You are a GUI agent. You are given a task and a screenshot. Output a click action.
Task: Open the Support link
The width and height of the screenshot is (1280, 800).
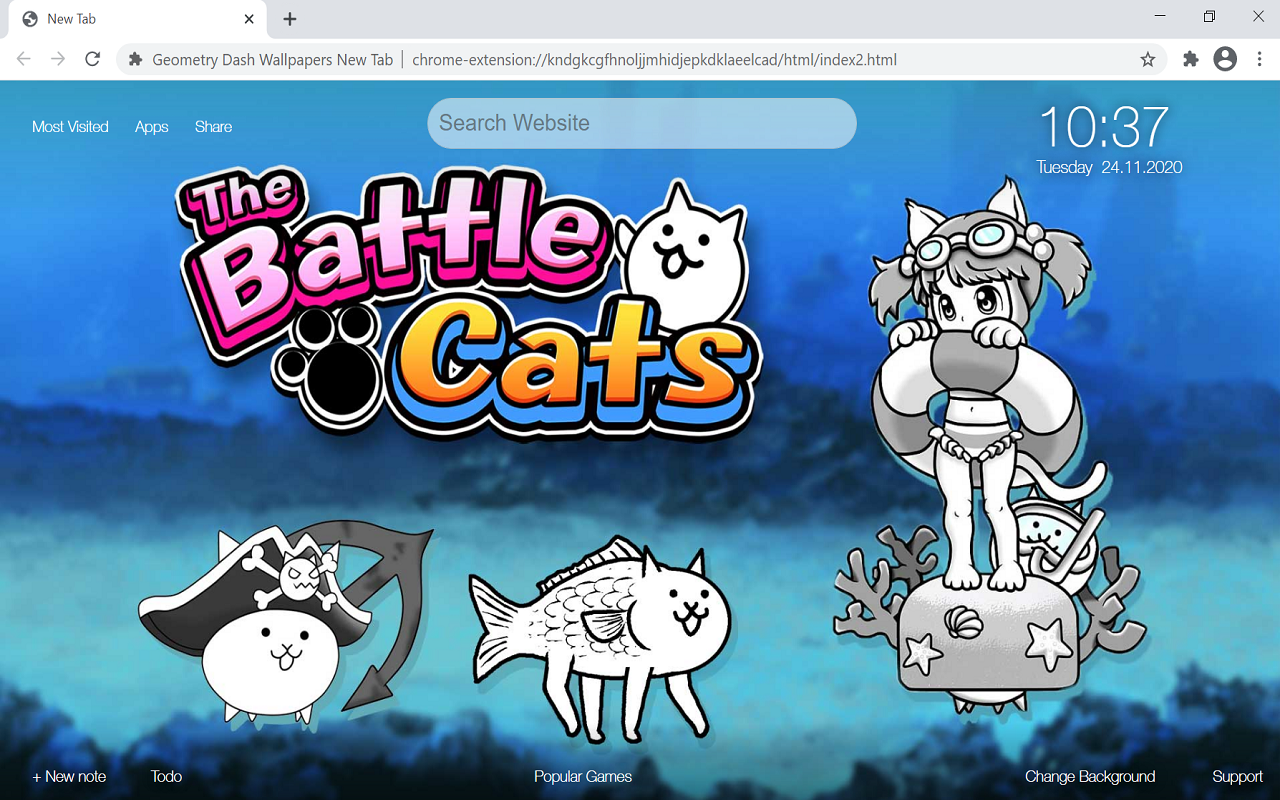[1238, 776]
